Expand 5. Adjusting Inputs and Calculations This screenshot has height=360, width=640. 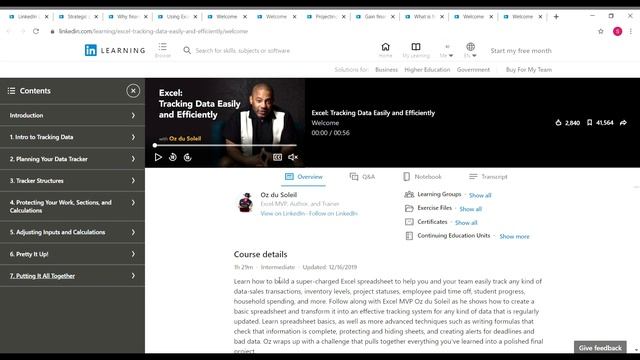pos(72,232)
